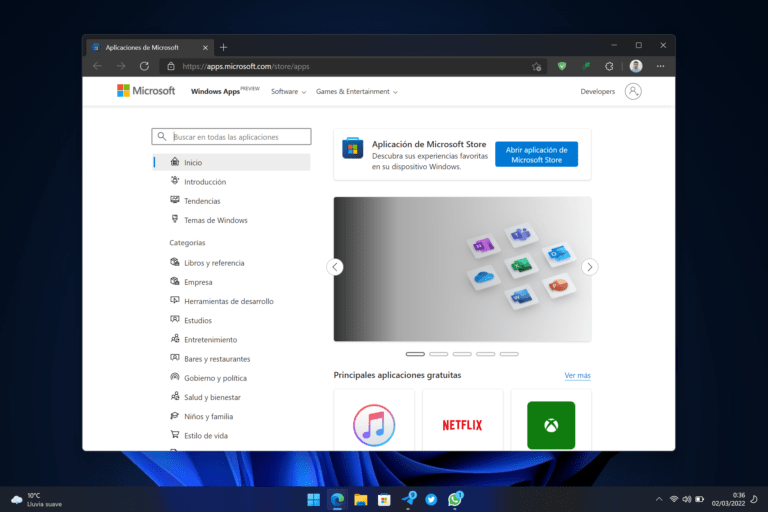The width and height of the screenshot is (768, 512).
Task: Click Abrir aplicación de Microsoft Store
Action: 536,154
